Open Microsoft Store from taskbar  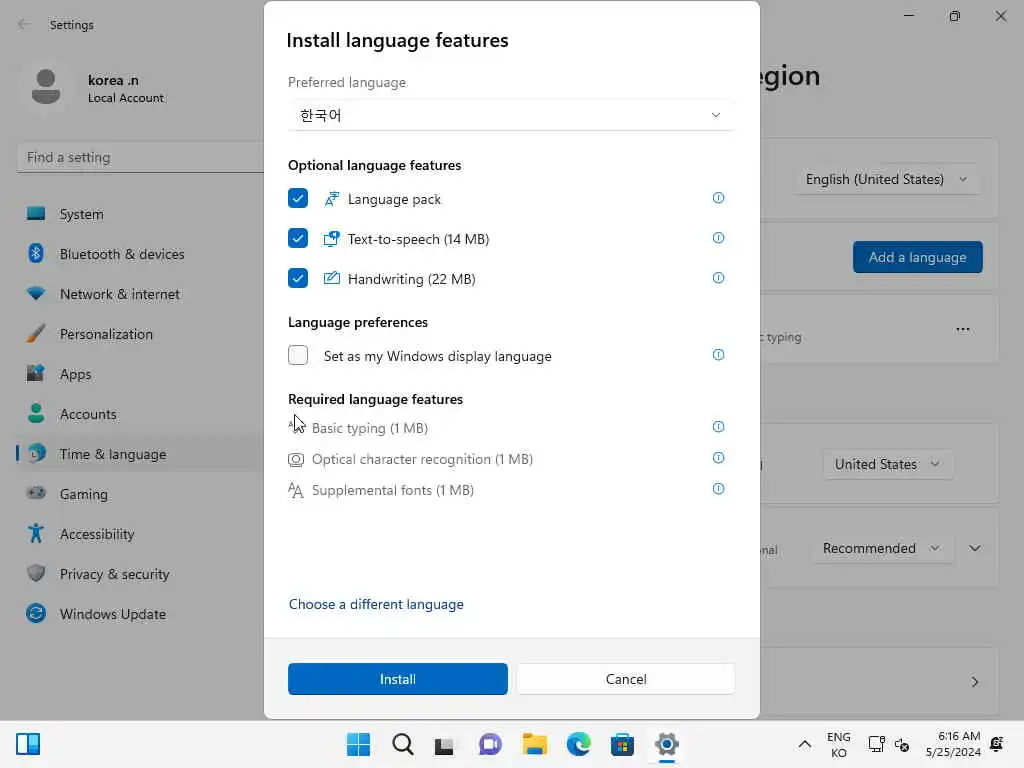point(622,744)
